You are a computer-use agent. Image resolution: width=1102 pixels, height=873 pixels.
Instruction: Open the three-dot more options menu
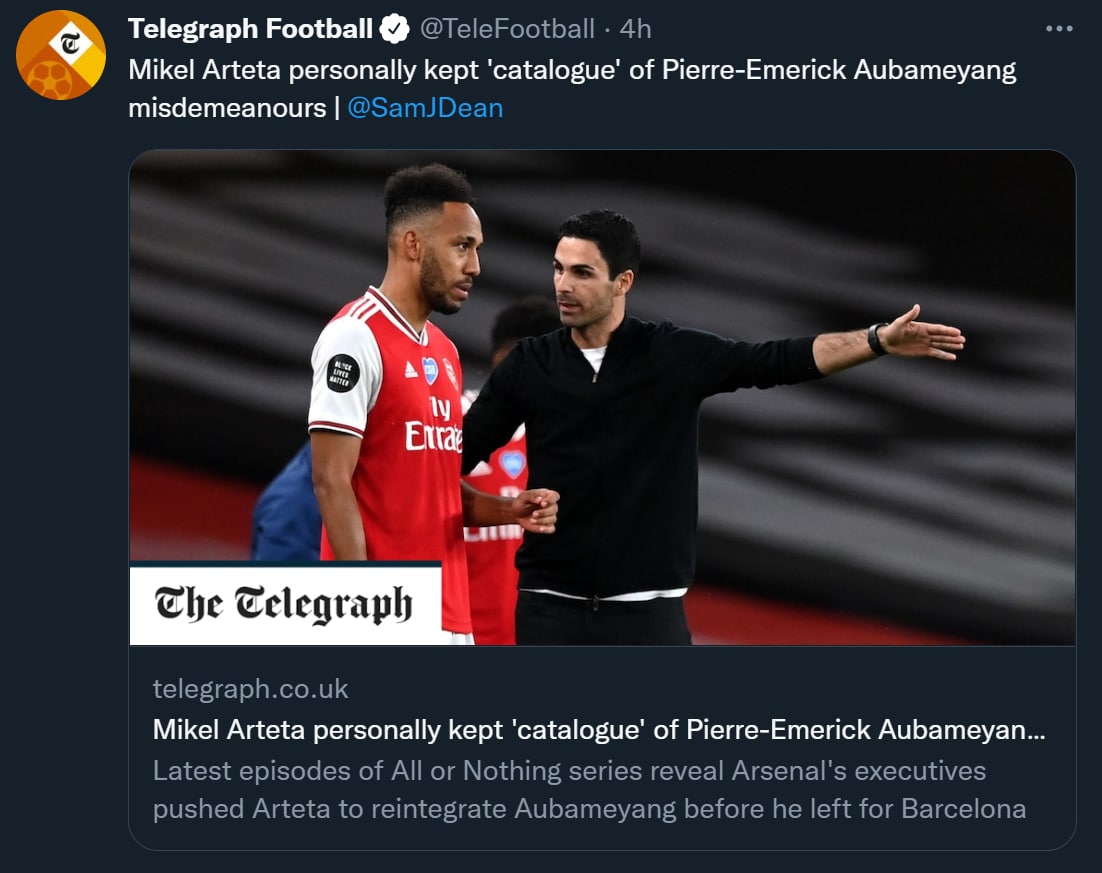[x=1058, y=30]
